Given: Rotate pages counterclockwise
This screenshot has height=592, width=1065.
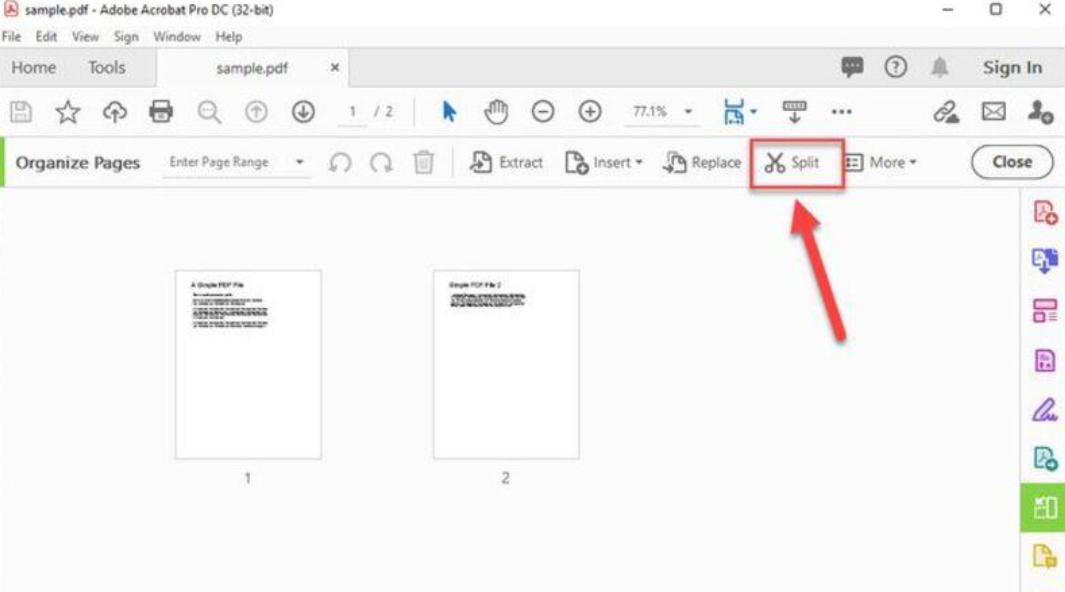Looking at the screenshot, I should 340,163.
